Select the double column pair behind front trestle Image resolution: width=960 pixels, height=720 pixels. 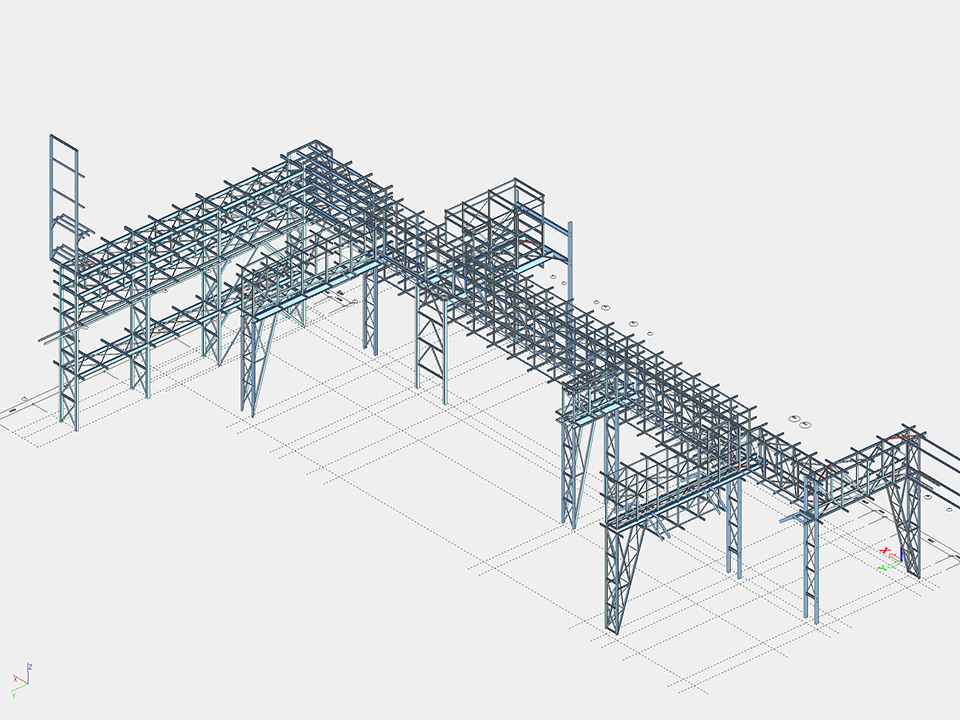tap(737, 530)
